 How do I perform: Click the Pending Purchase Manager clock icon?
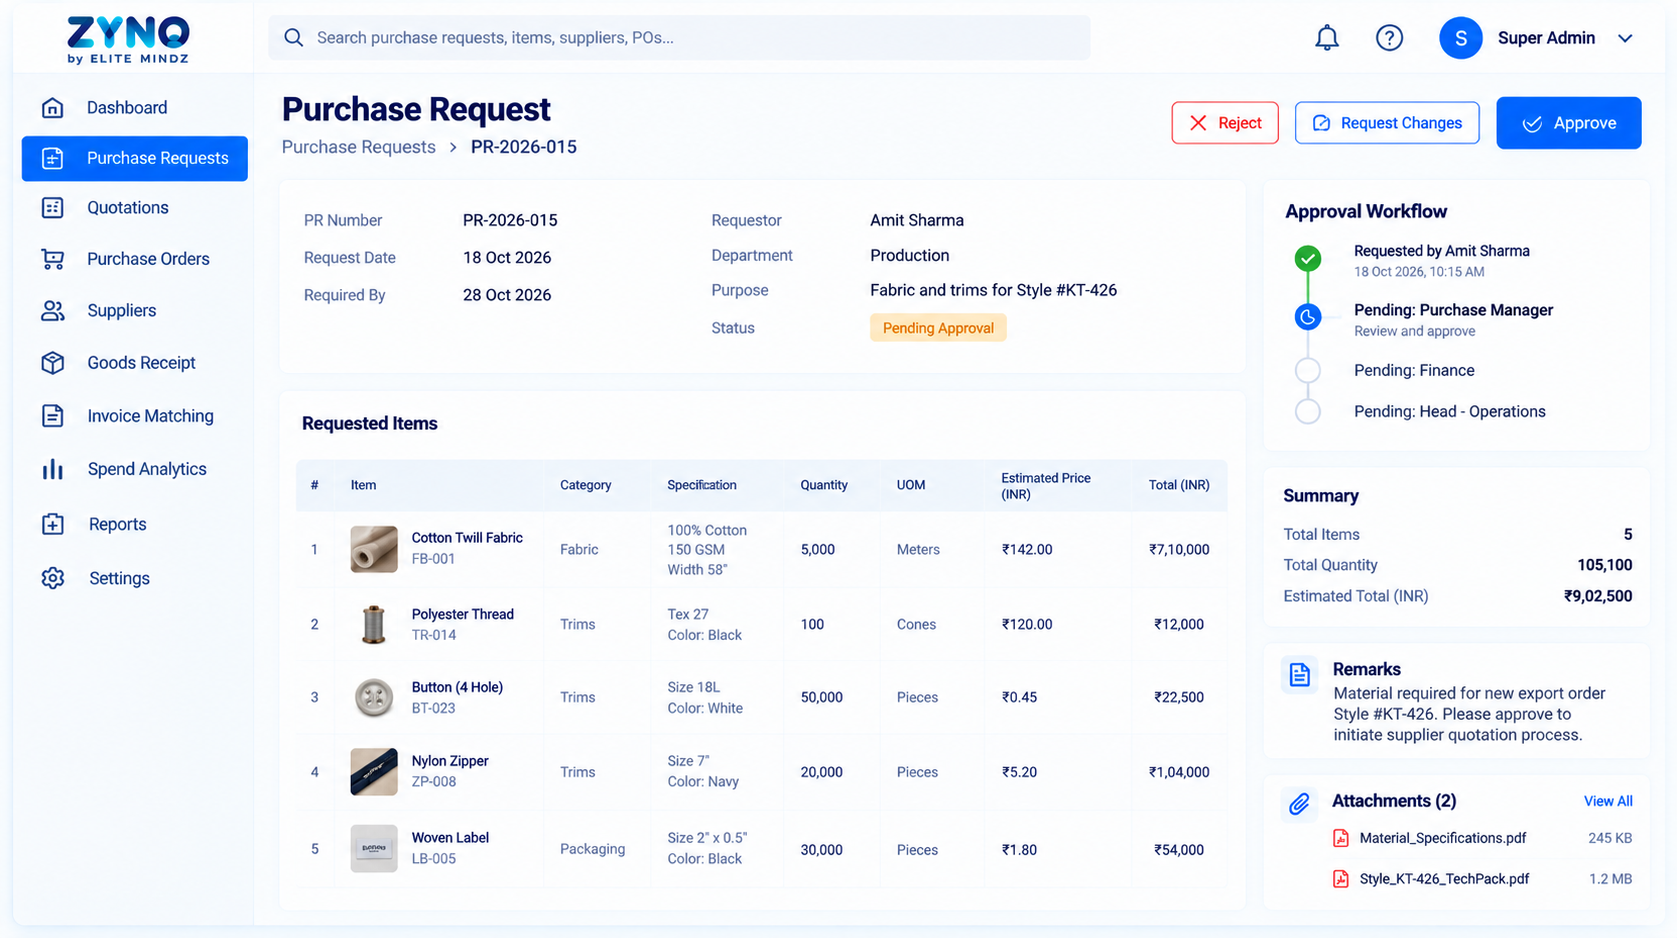coord(1307,317)
